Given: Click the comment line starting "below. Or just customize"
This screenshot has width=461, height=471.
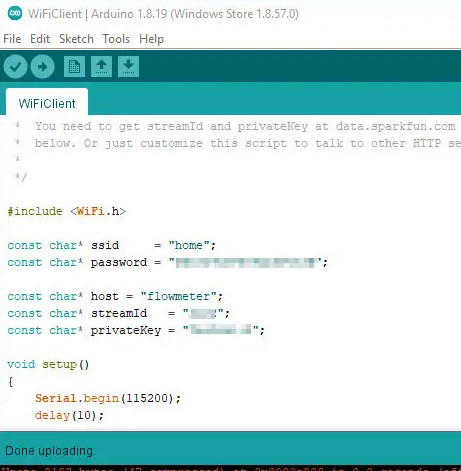Looking at the screenshot, I should (x=238, y=143).
